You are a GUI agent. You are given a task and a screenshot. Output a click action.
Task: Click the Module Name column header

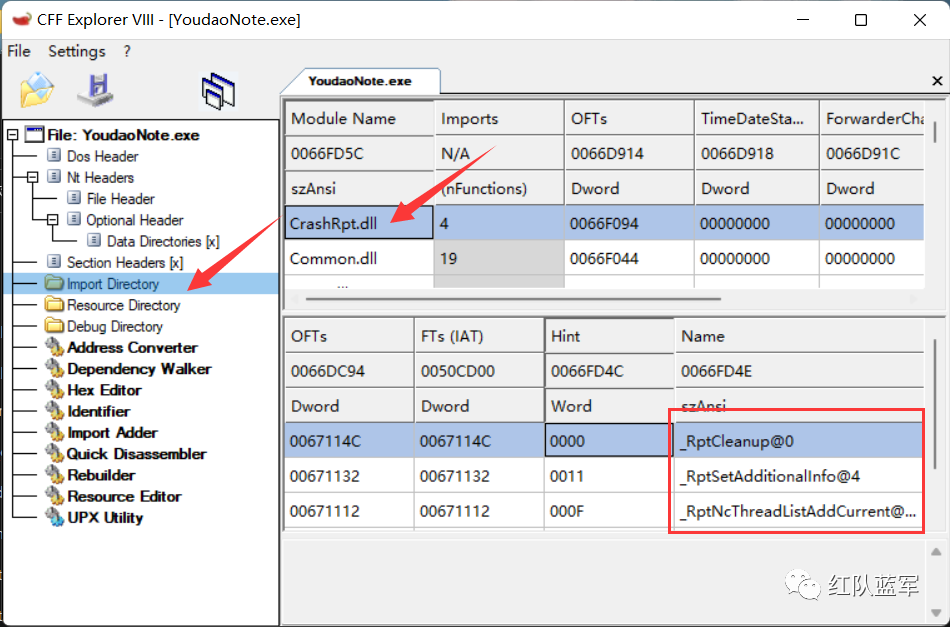(359, 118)
